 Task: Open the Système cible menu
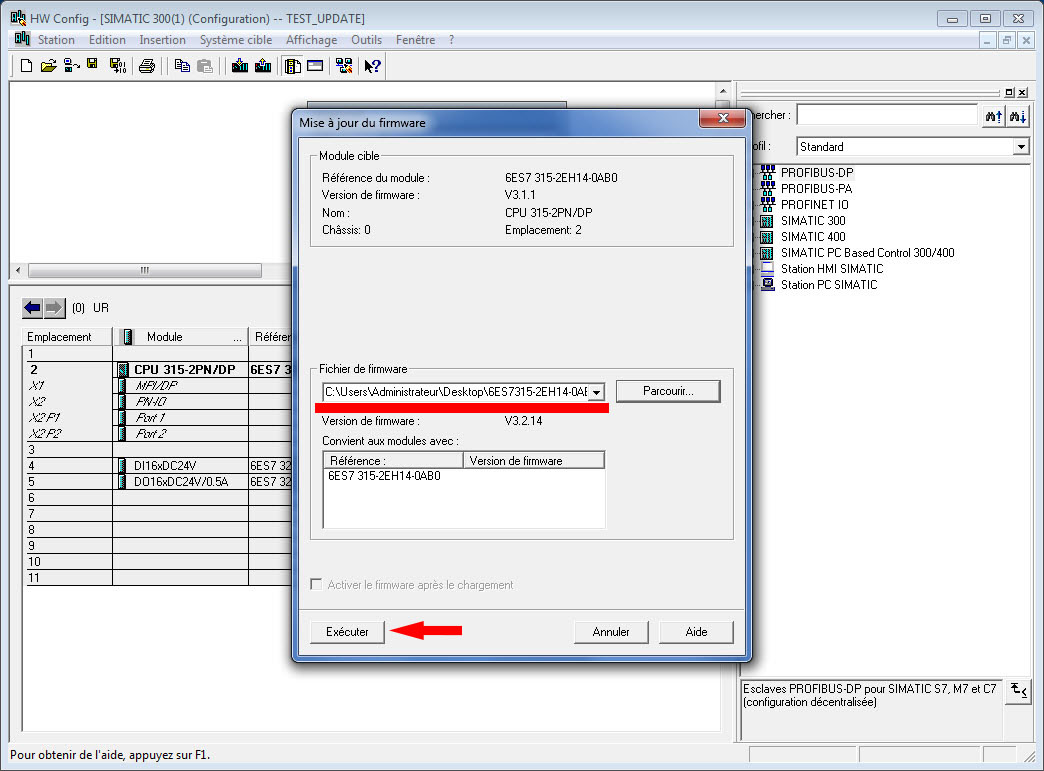coord(235,40)
